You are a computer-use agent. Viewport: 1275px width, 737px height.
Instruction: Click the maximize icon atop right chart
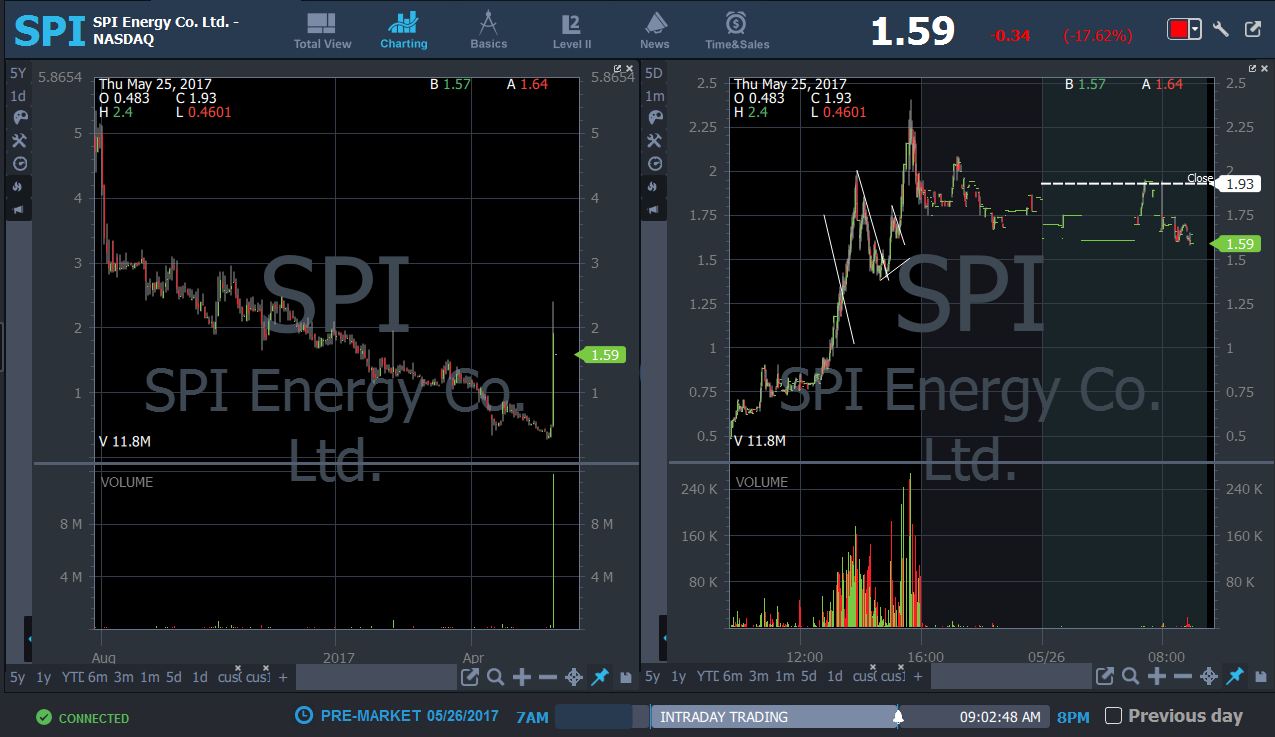(1252, 68)
